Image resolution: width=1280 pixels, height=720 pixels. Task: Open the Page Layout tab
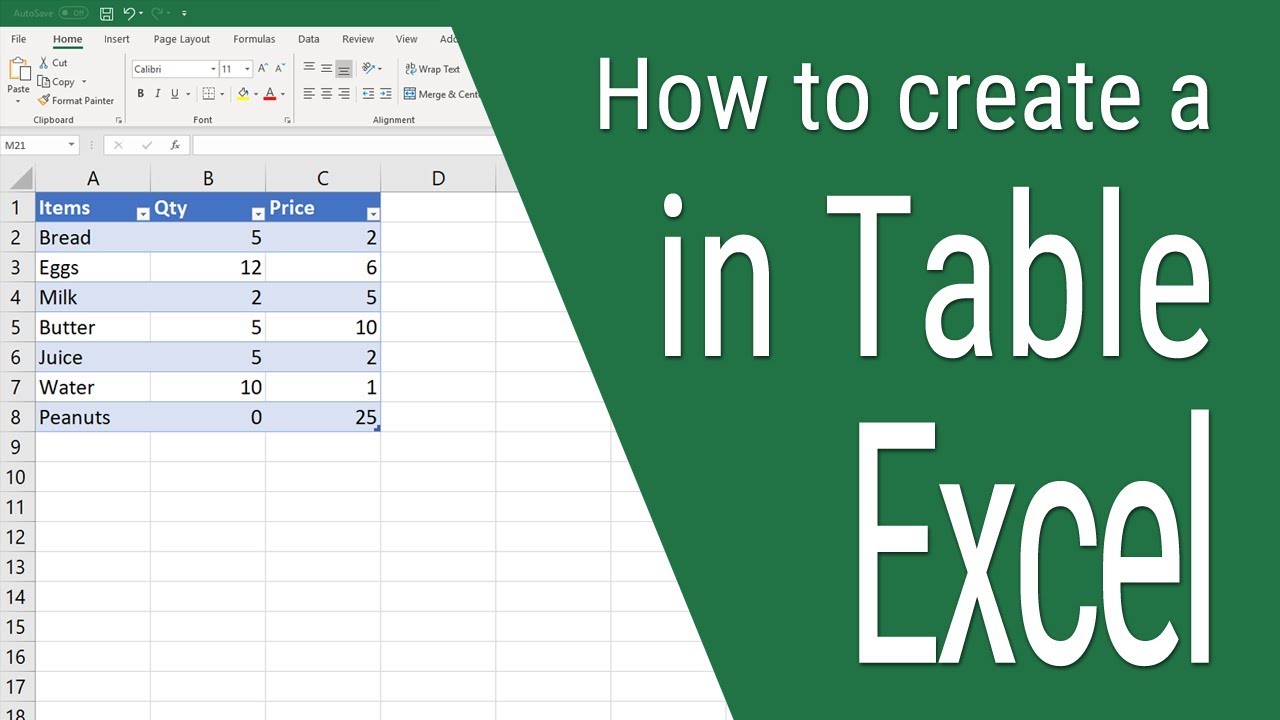coord(182,39)
